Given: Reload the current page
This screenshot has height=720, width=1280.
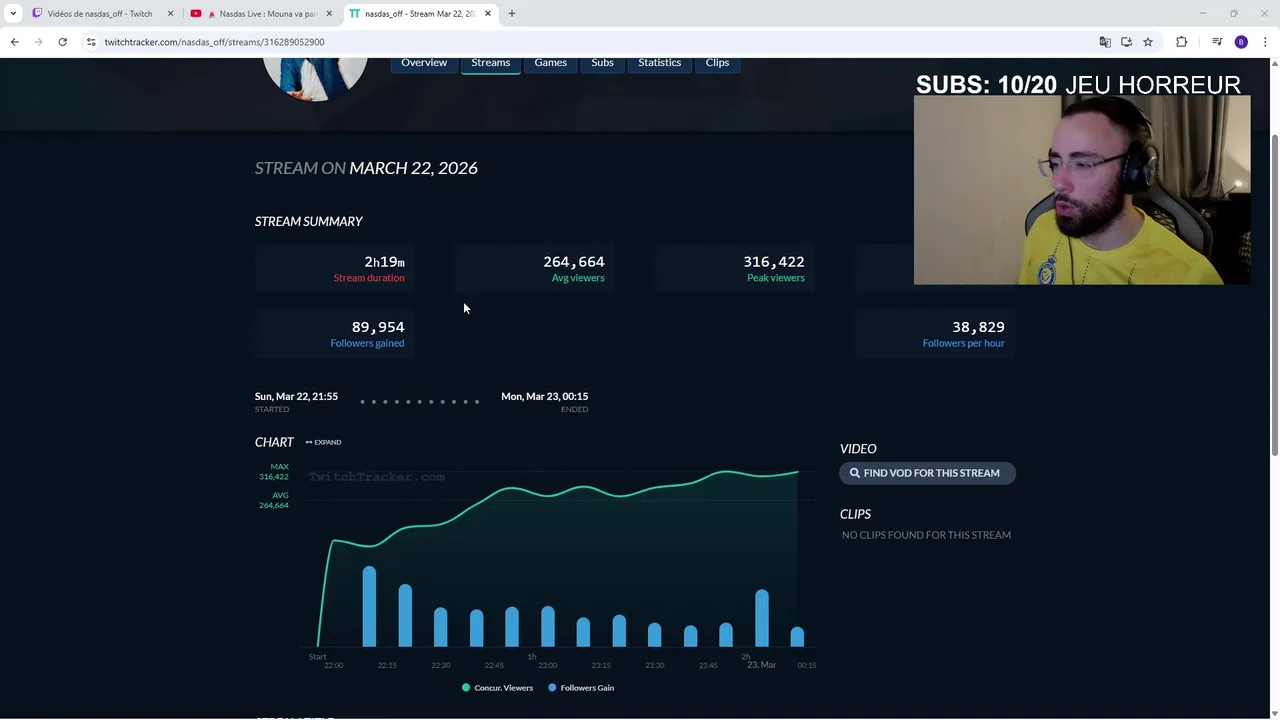Looking at the screenshot, I should click(x=62, y=42).
